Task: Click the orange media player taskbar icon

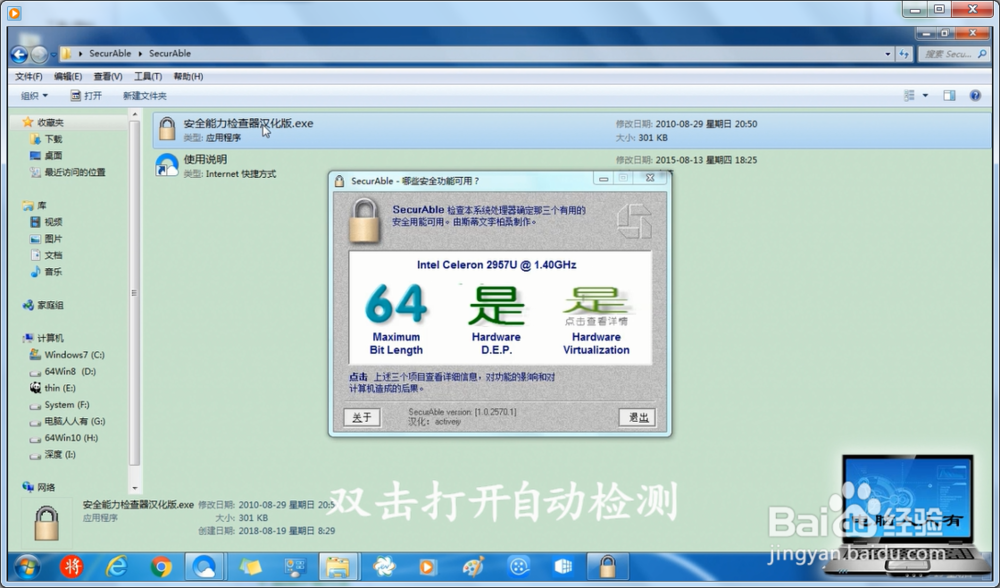Action: click(x=428, y=566)
